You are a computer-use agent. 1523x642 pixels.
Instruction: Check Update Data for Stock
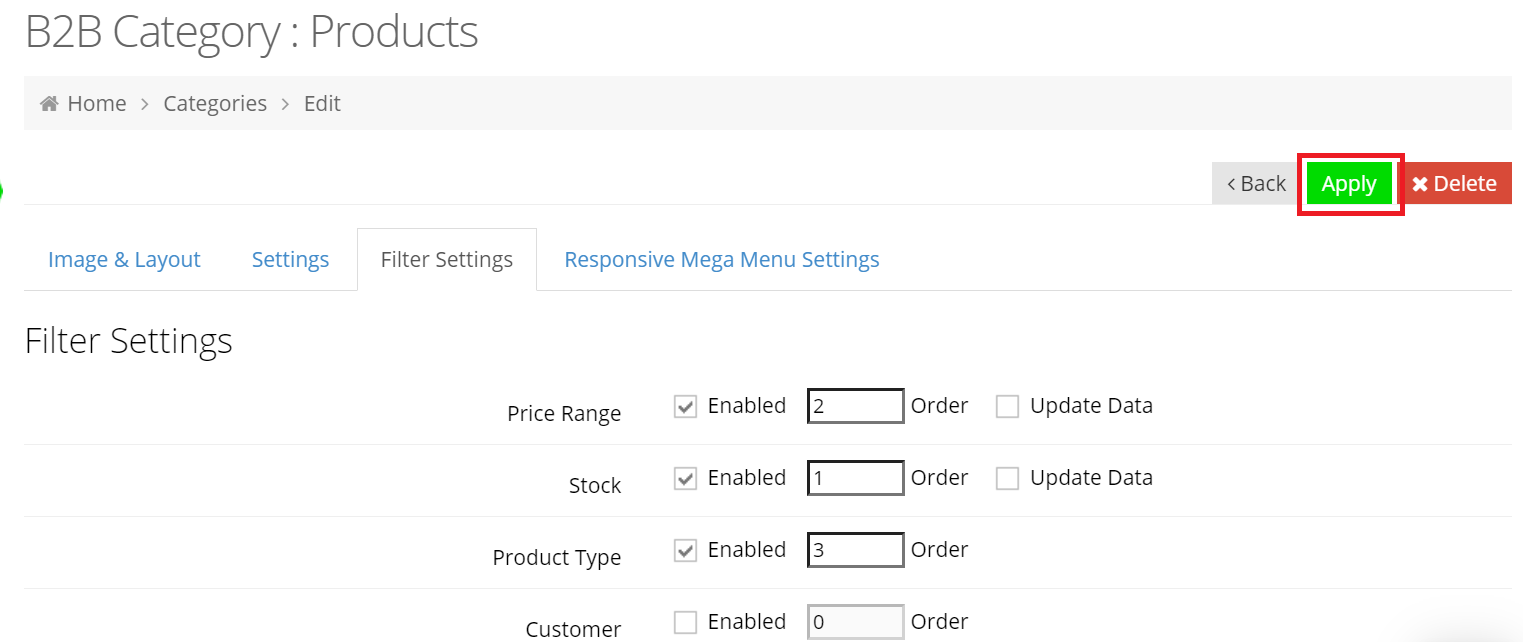point(1007,477)
